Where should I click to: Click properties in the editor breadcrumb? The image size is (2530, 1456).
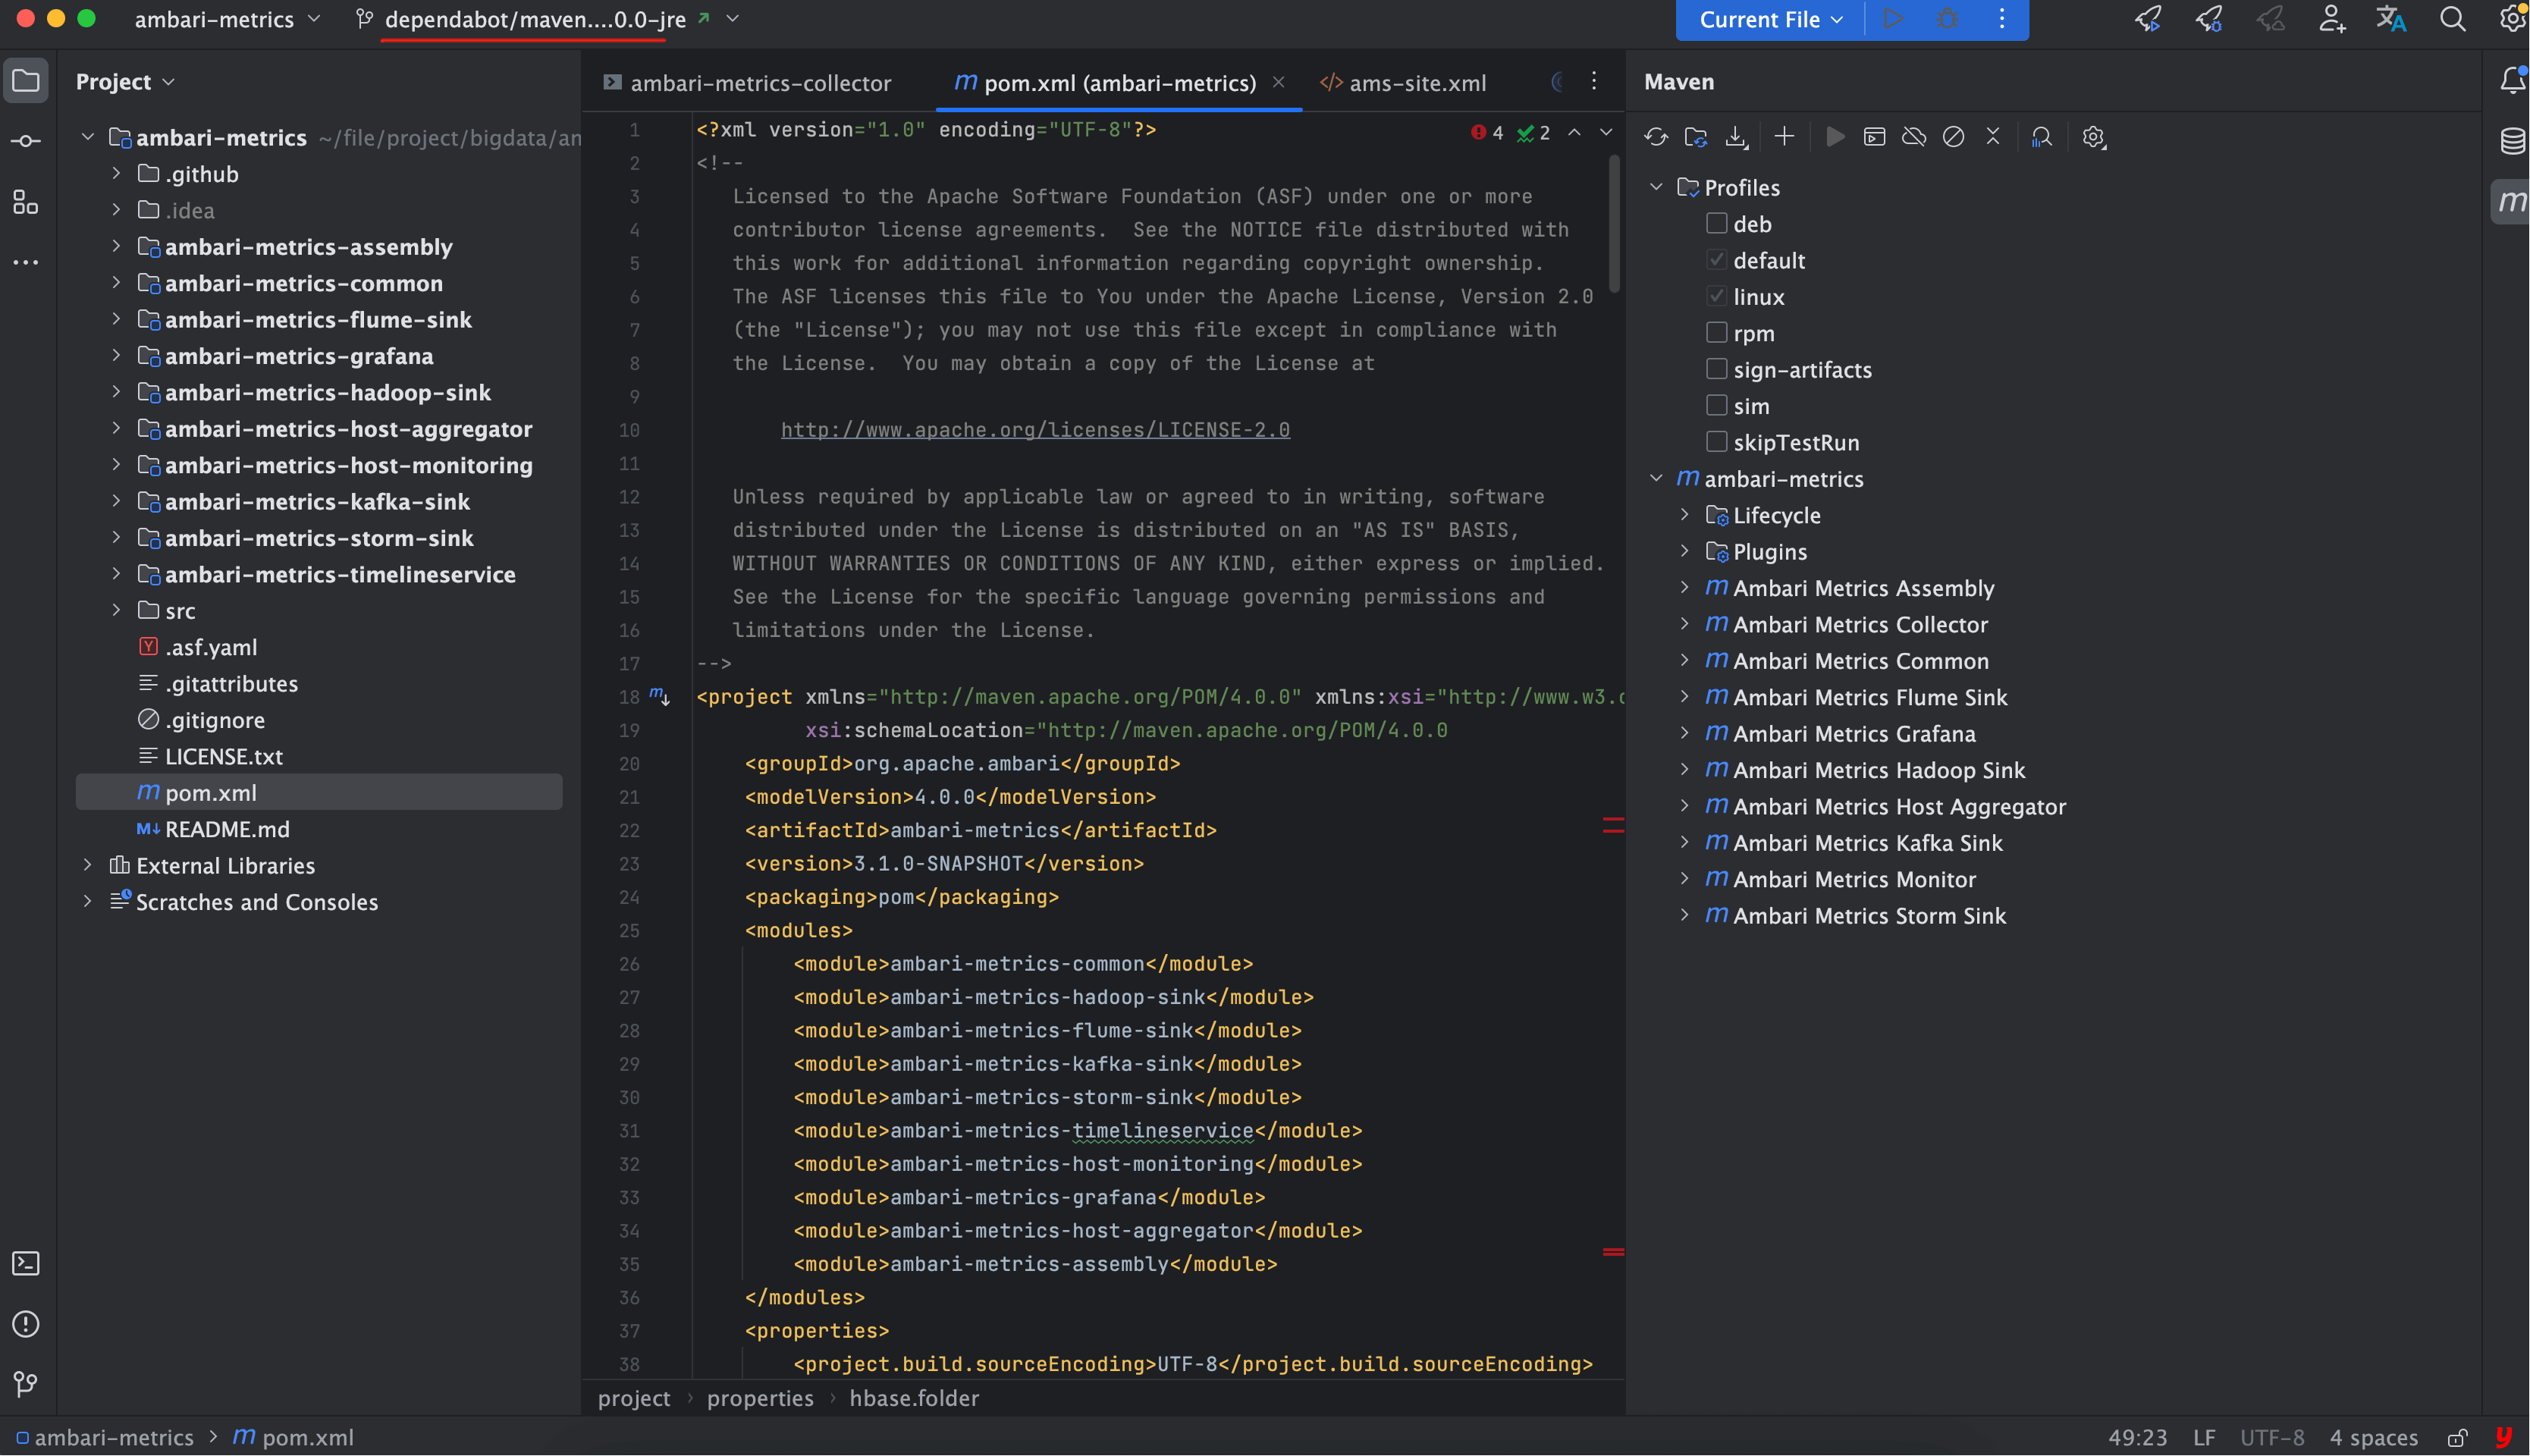point(760,1398)
